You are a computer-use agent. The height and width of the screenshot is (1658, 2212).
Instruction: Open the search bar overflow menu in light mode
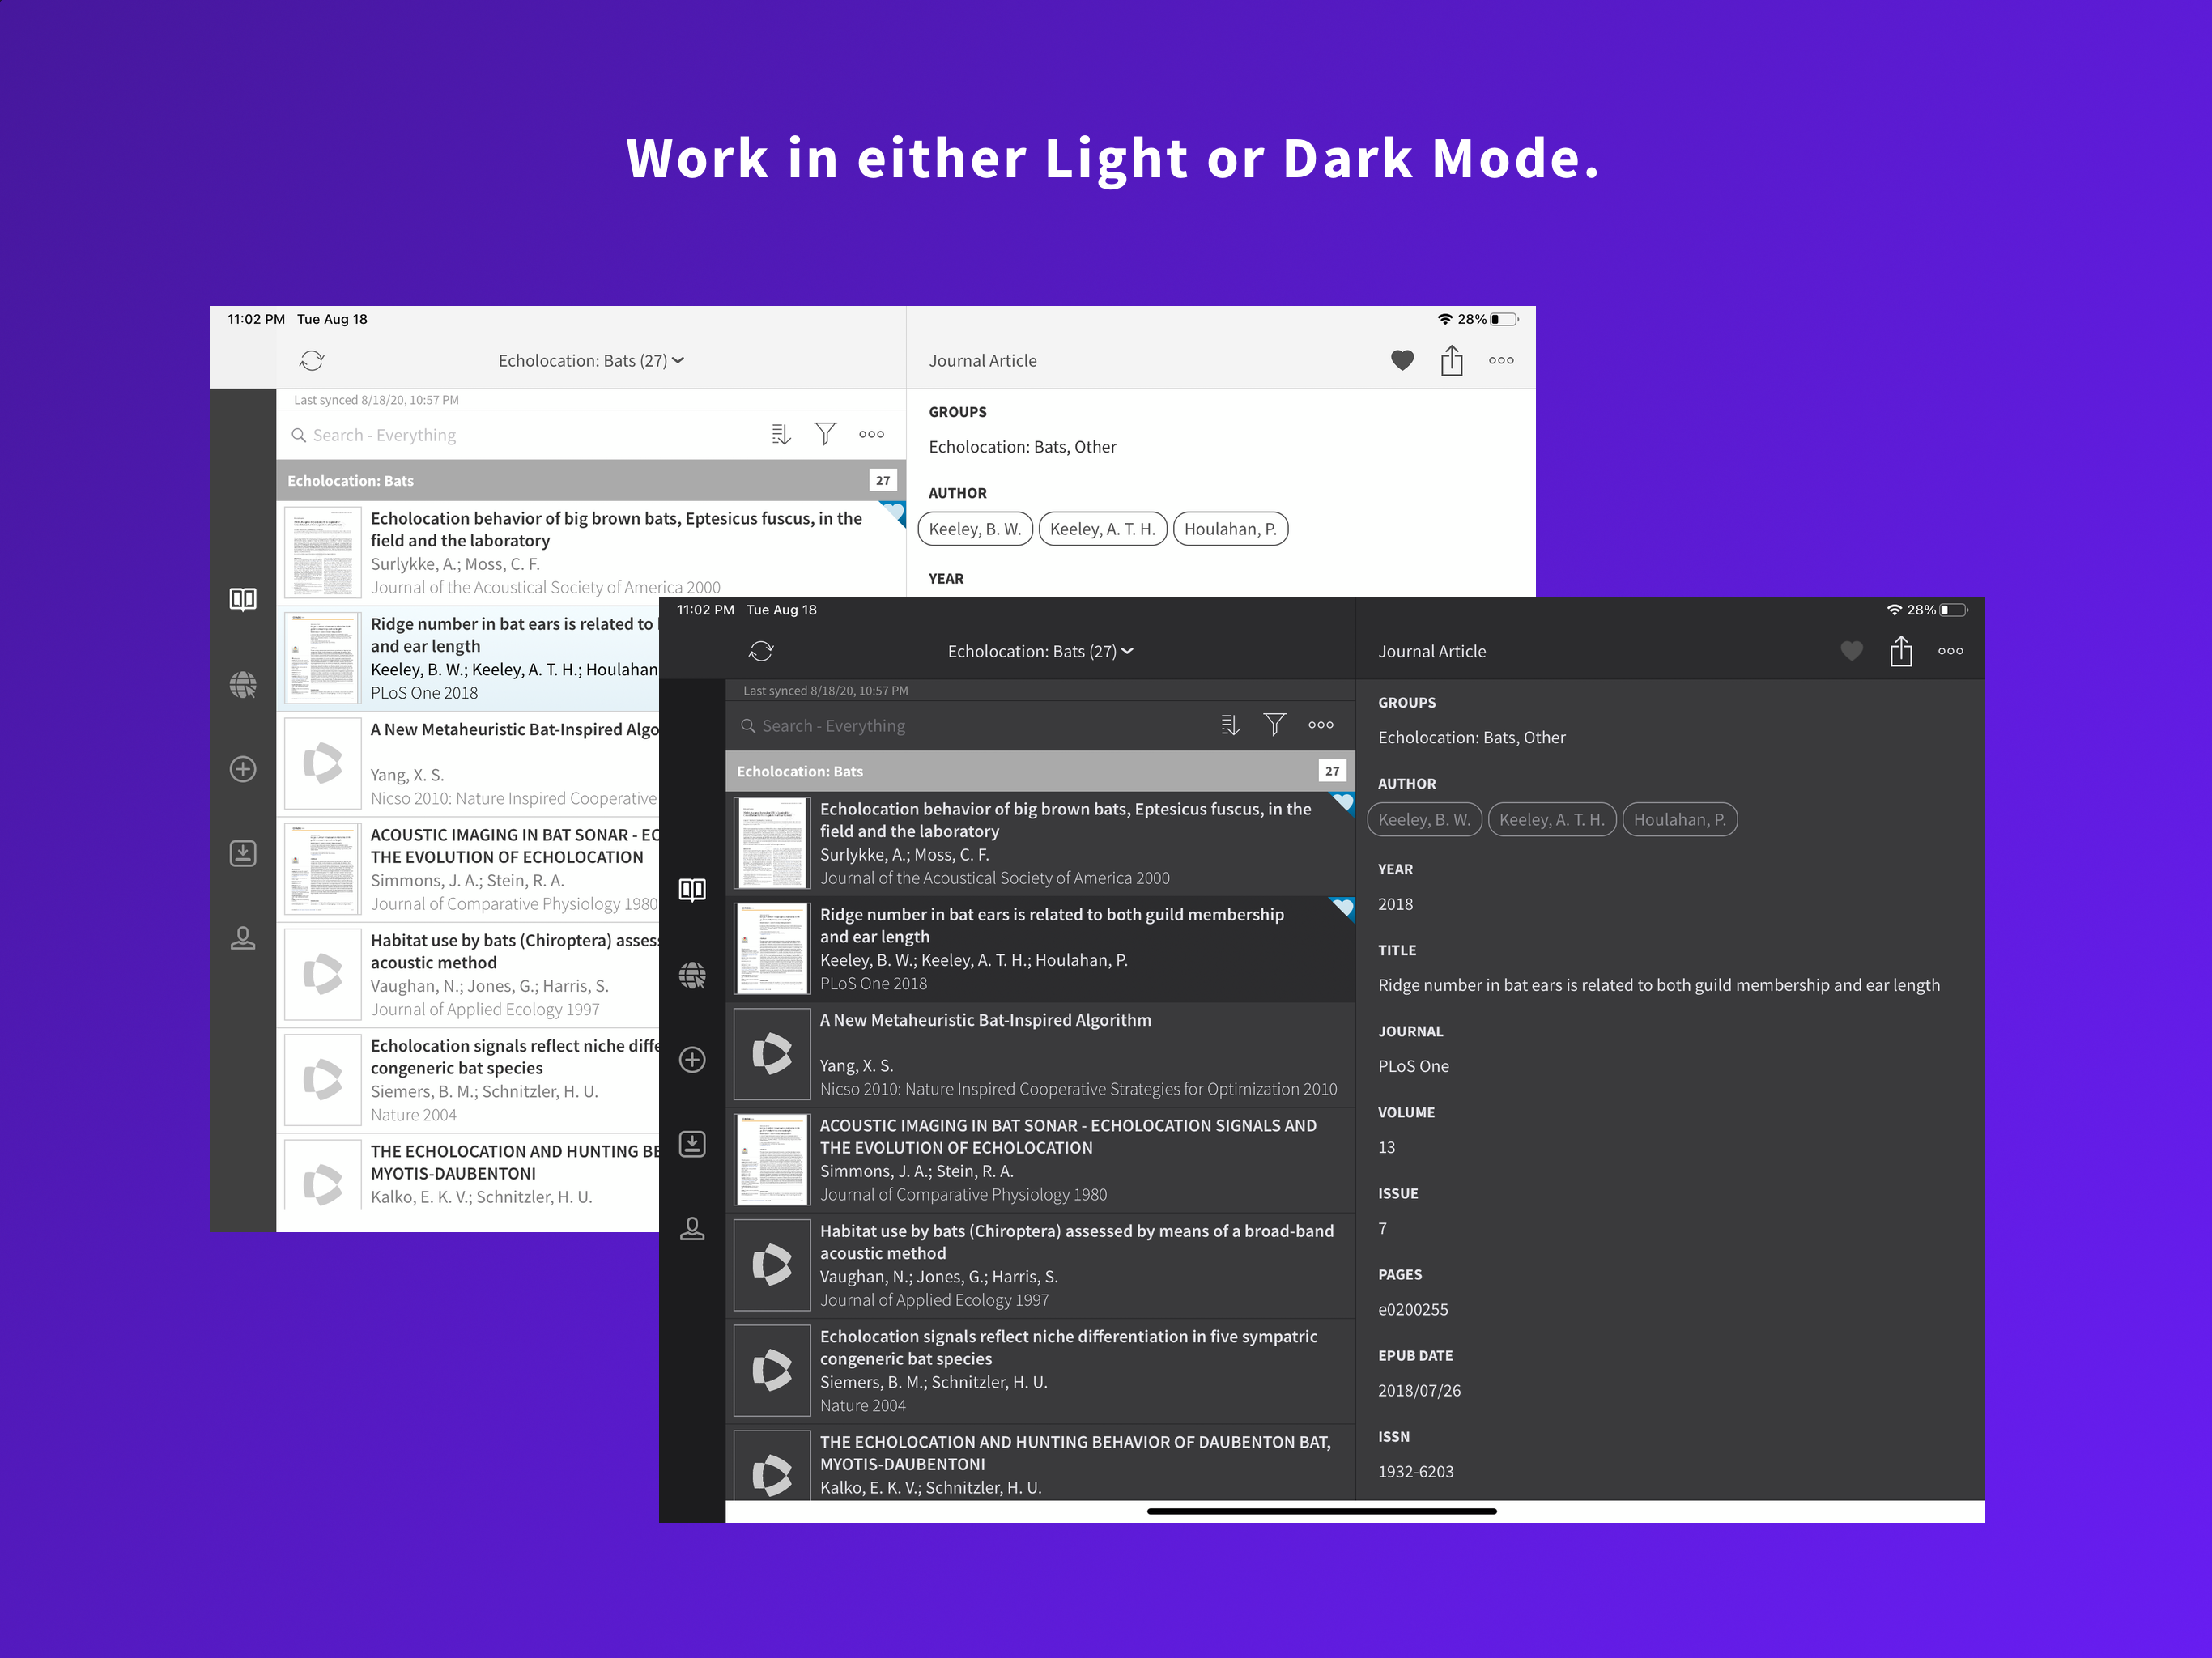(x=871, y=434)
